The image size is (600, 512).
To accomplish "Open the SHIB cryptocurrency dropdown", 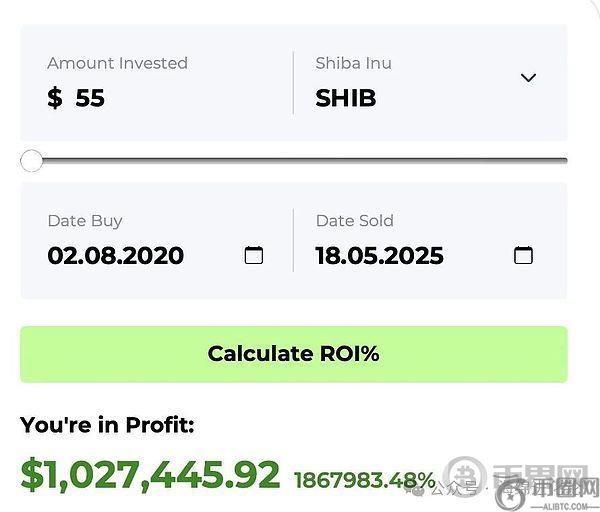I will (346, 98).
